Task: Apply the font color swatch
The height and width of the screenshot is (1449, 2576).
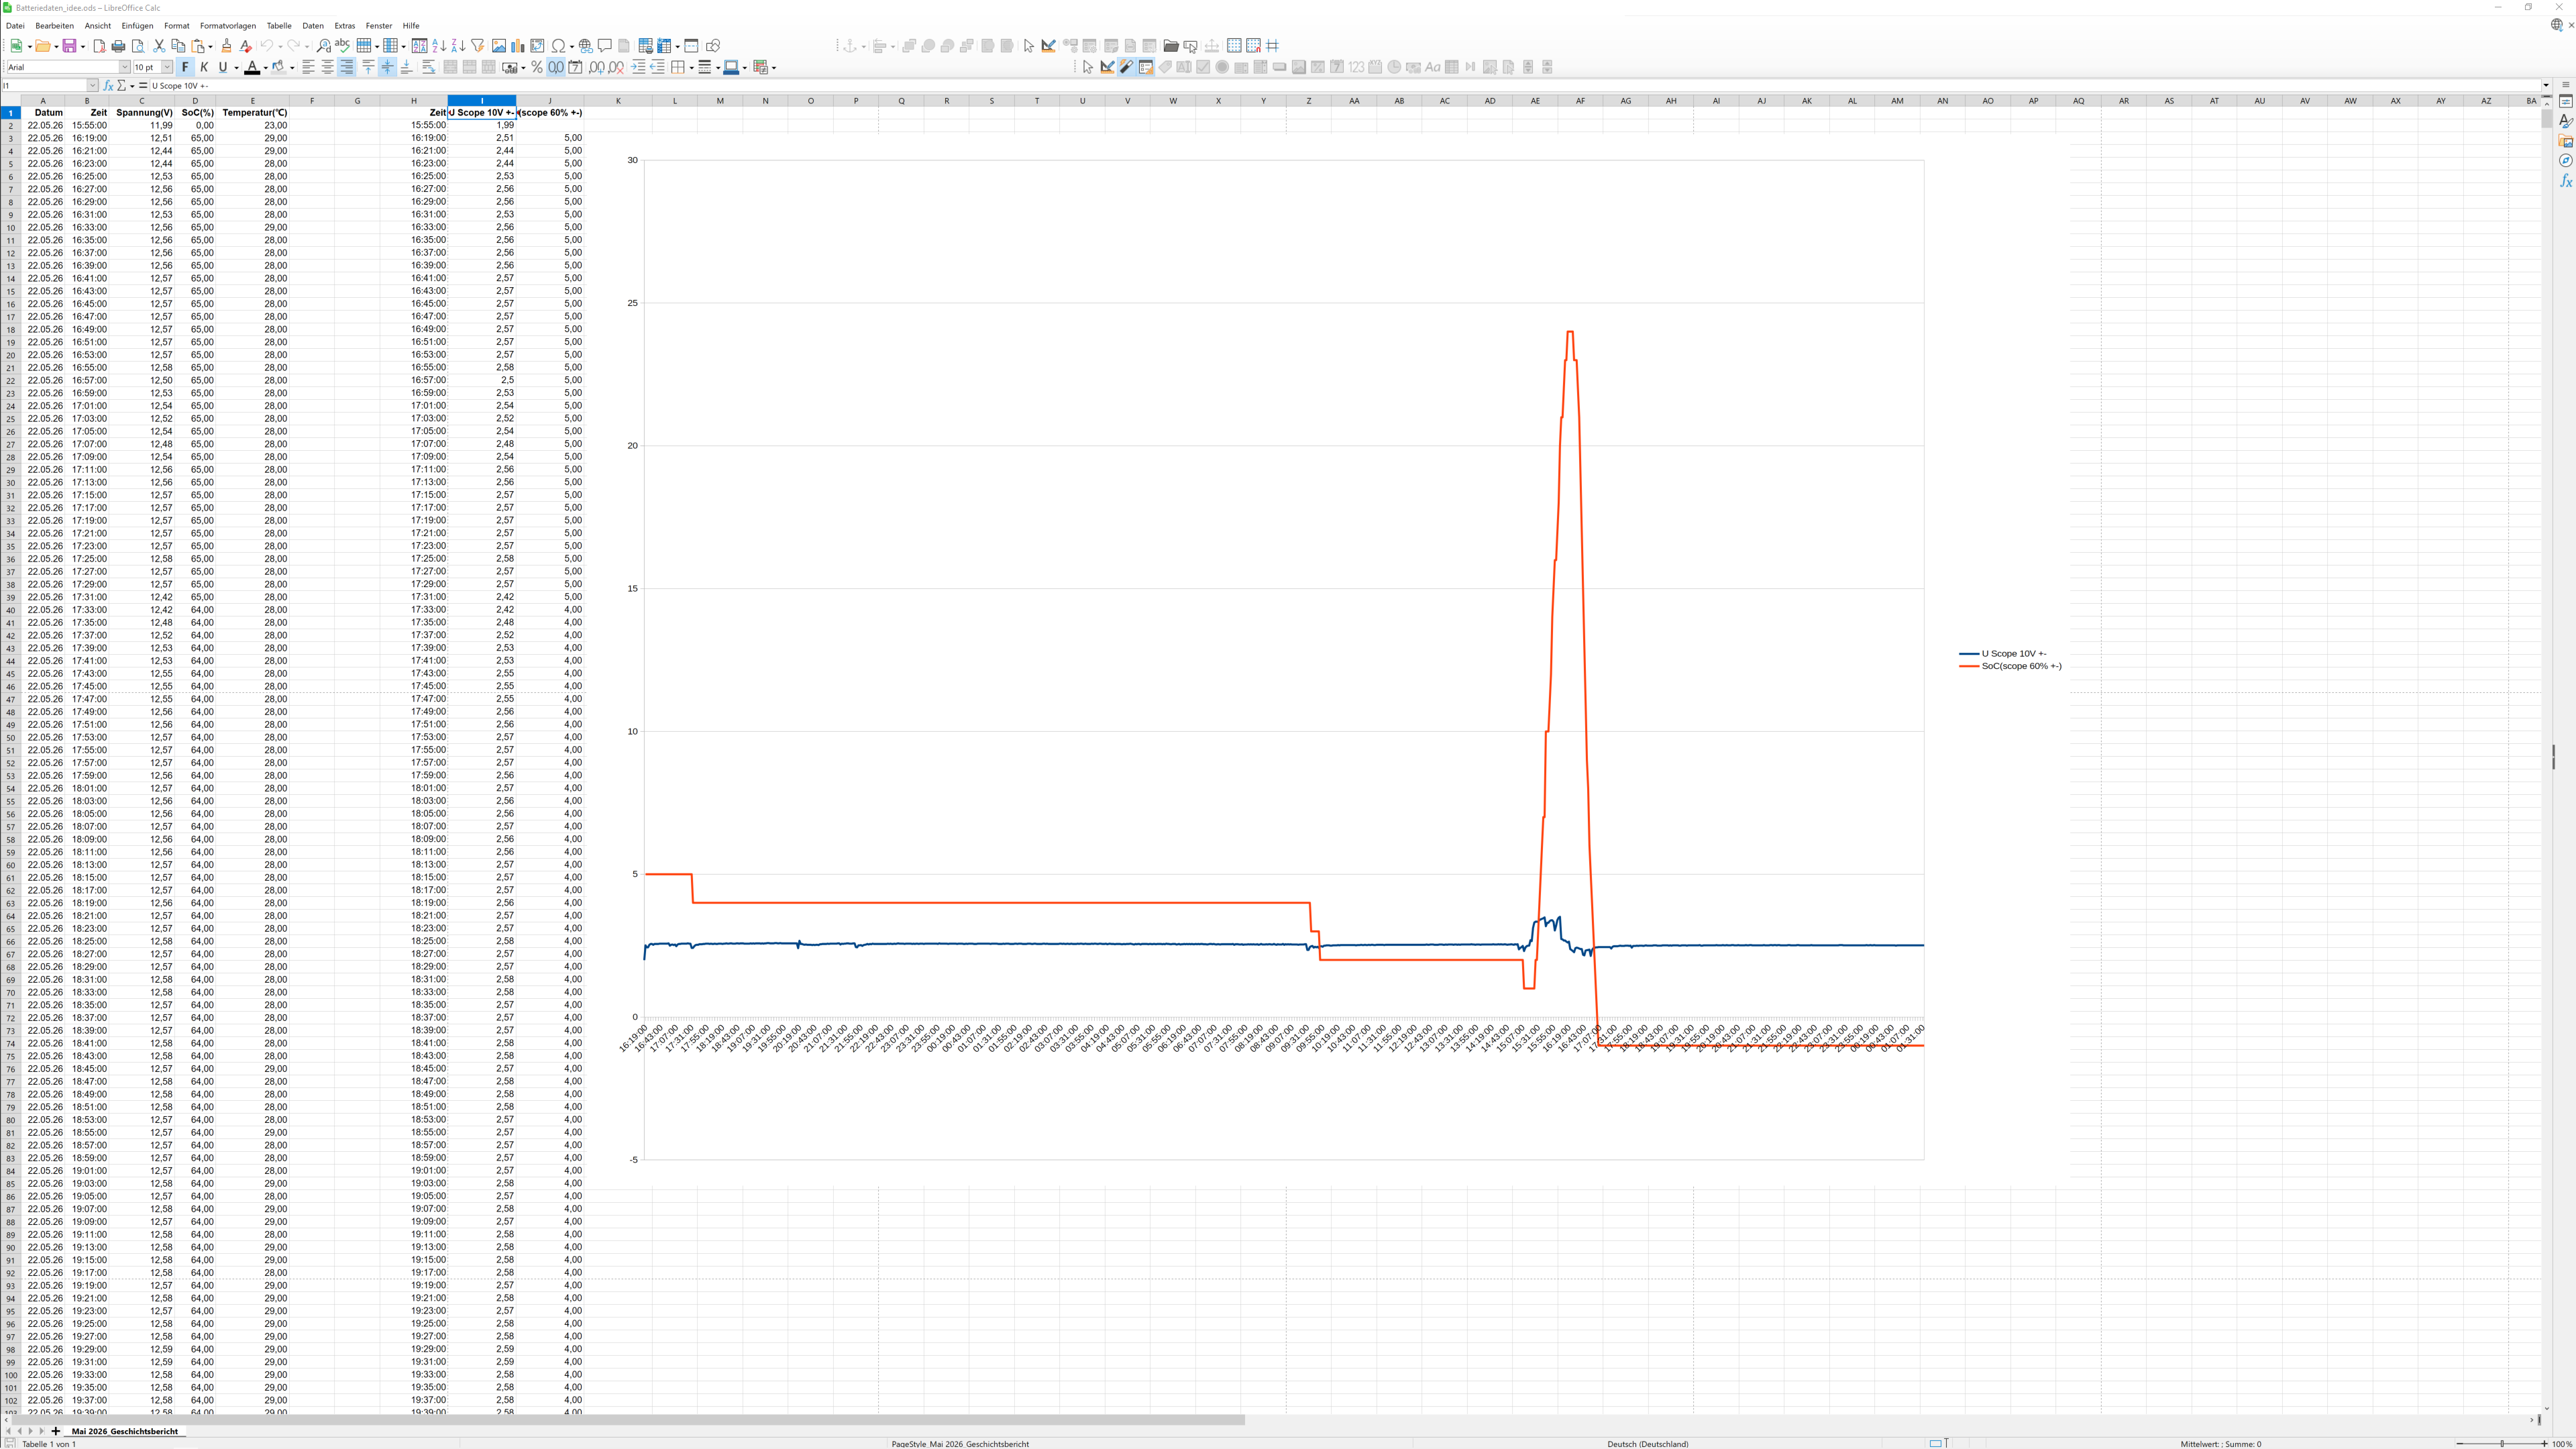Action: click(x=252, y=67)
